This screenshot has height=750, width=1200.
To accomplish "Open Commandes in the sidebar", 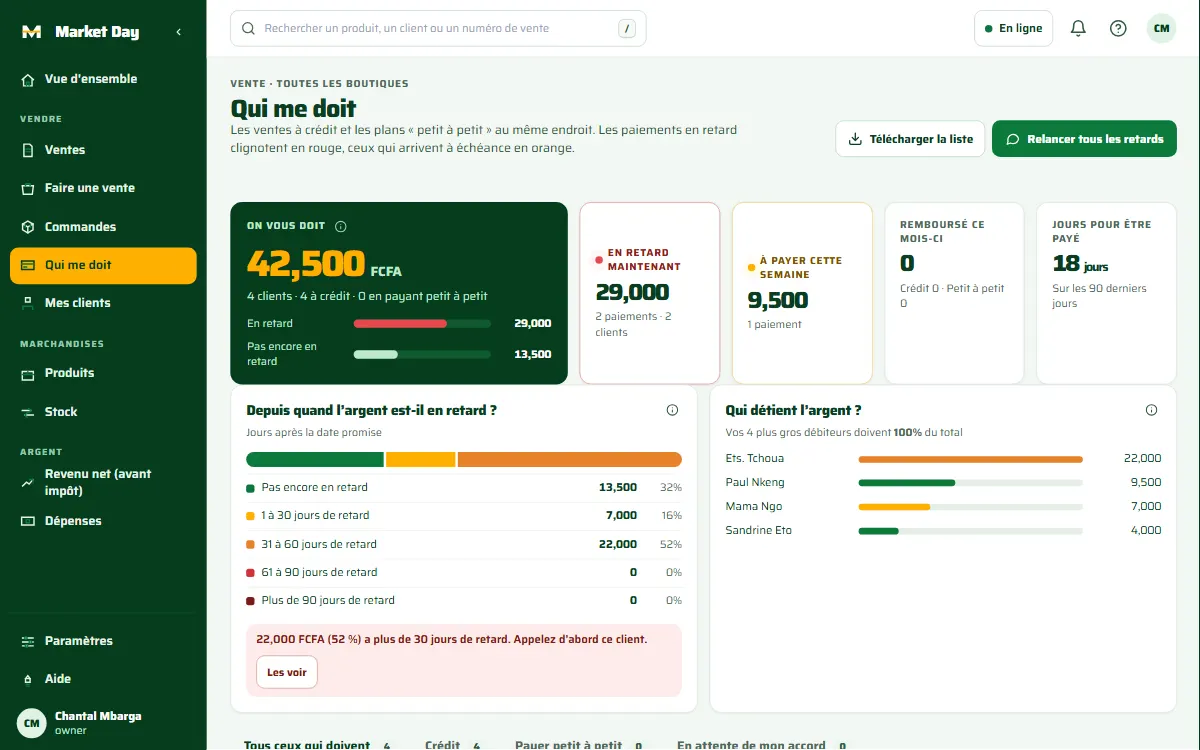I will [x=103, y=227].
